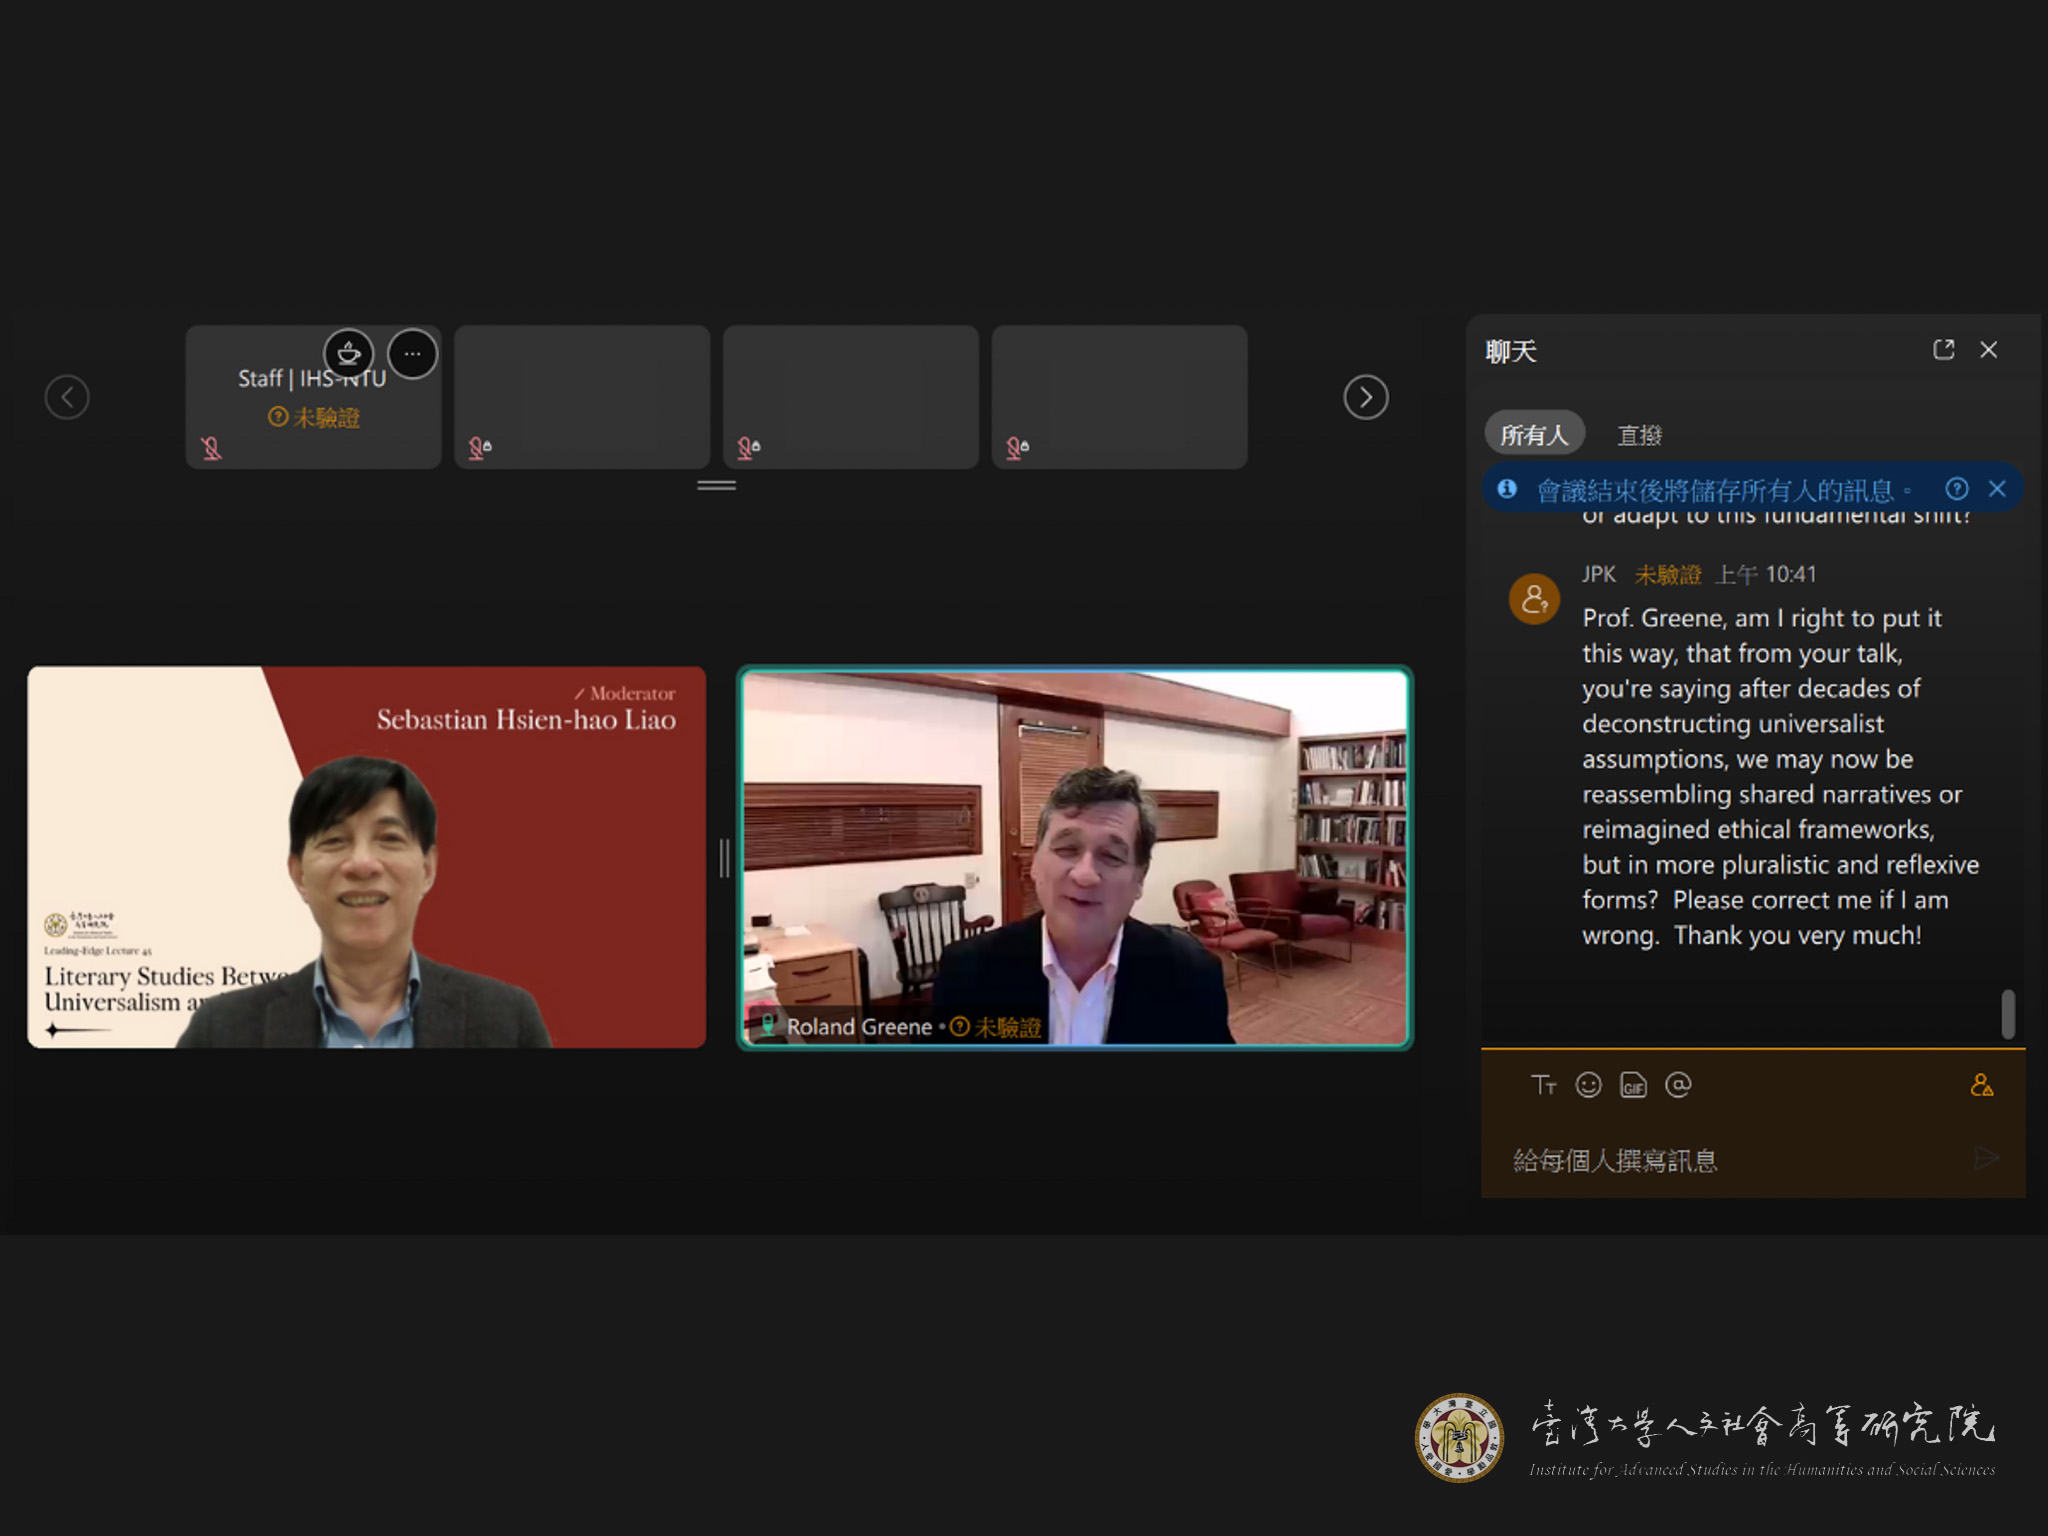The image size is (2048, 1536).
Task: Click the recipient person icon in chat toolbar
Action: (1981, 1085)
